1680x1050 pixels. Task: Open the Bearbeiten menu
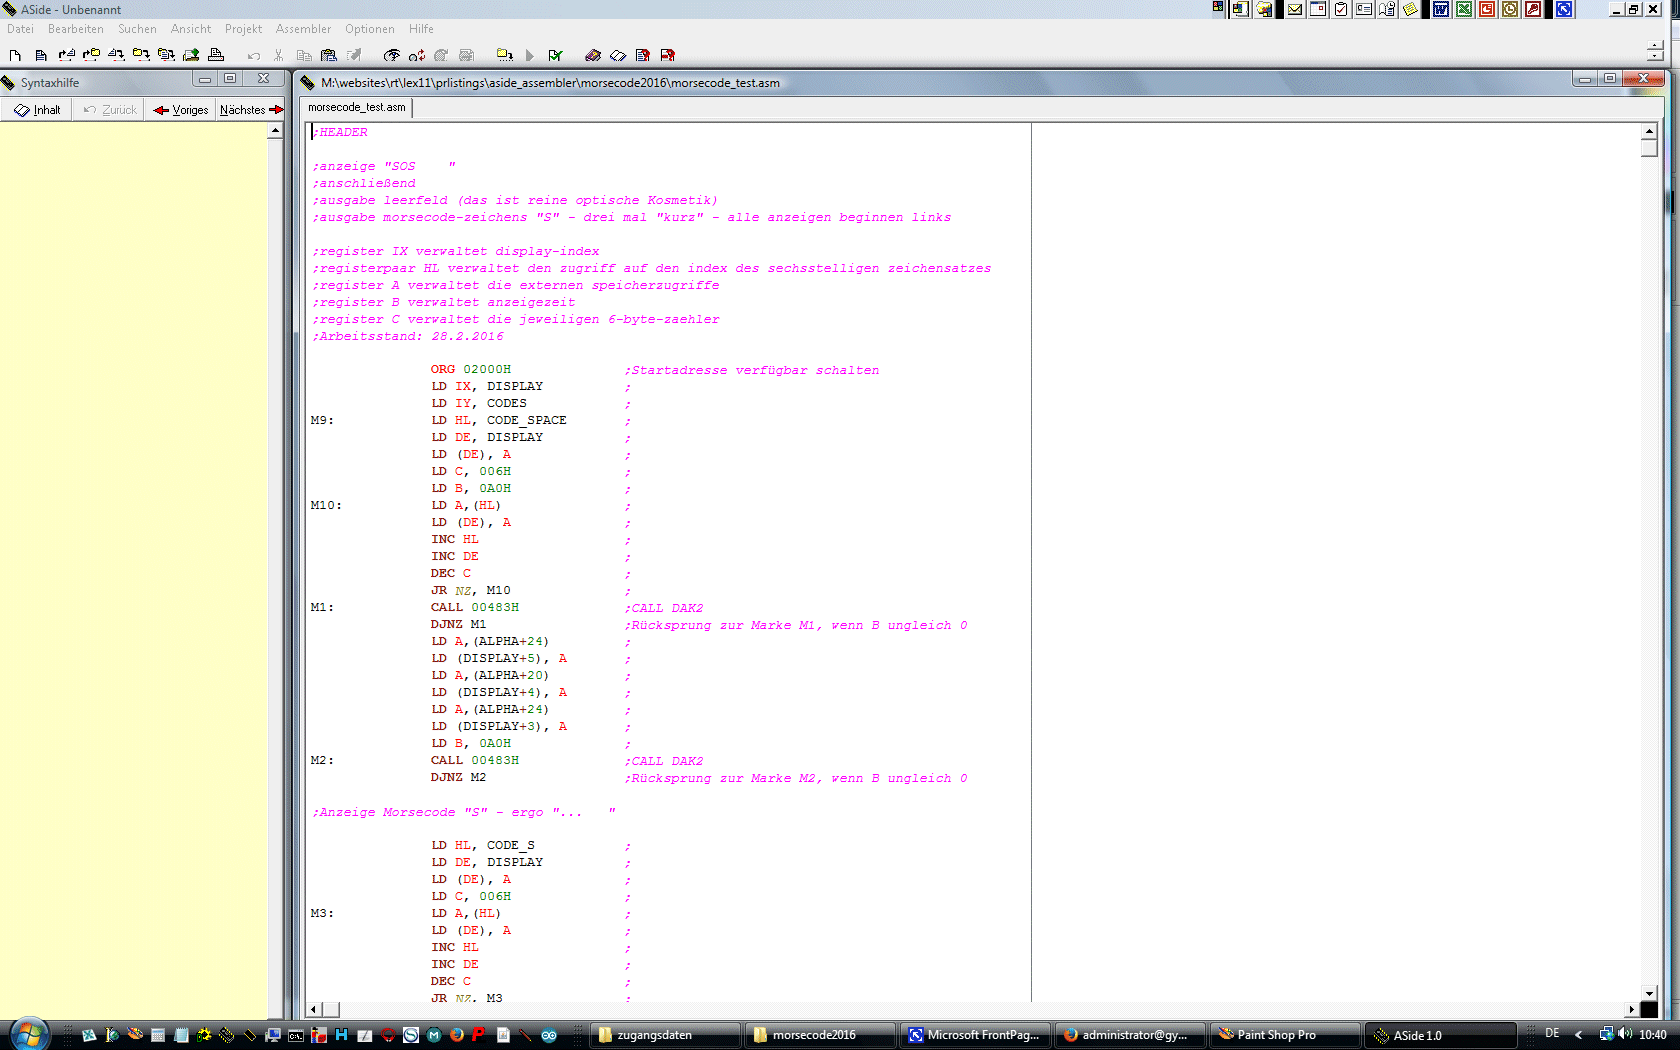pos(76,29)
